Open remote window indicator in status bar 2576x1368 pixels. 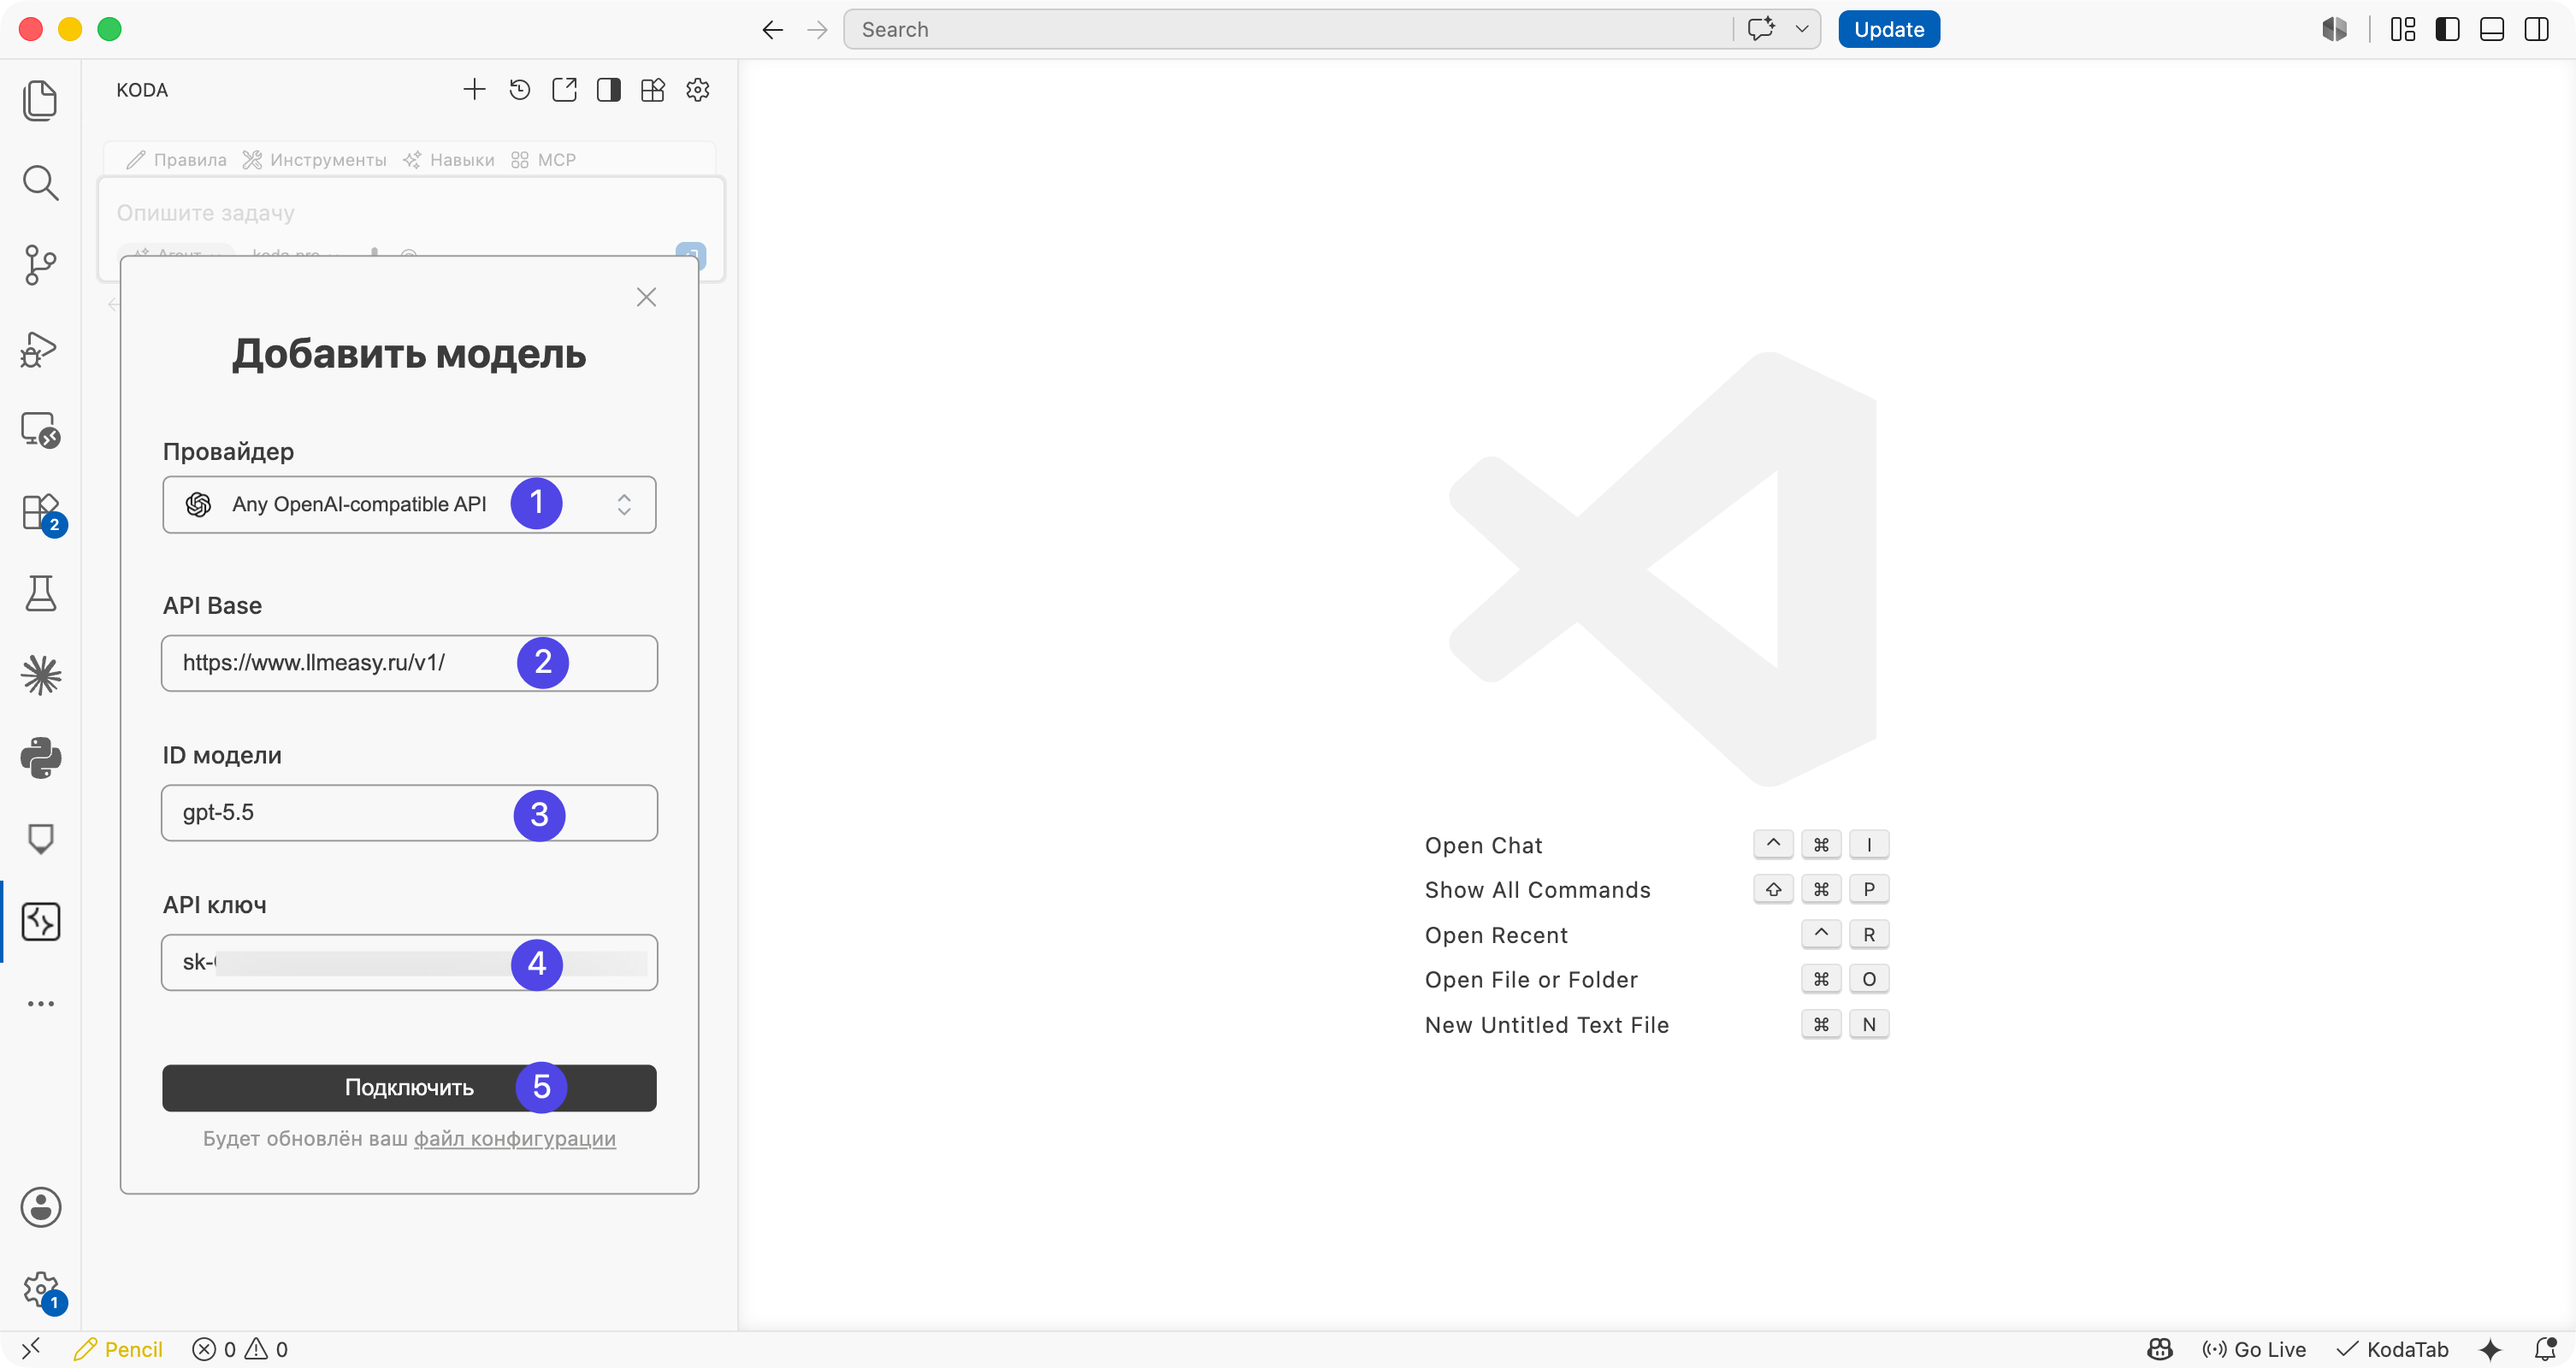31,1349
